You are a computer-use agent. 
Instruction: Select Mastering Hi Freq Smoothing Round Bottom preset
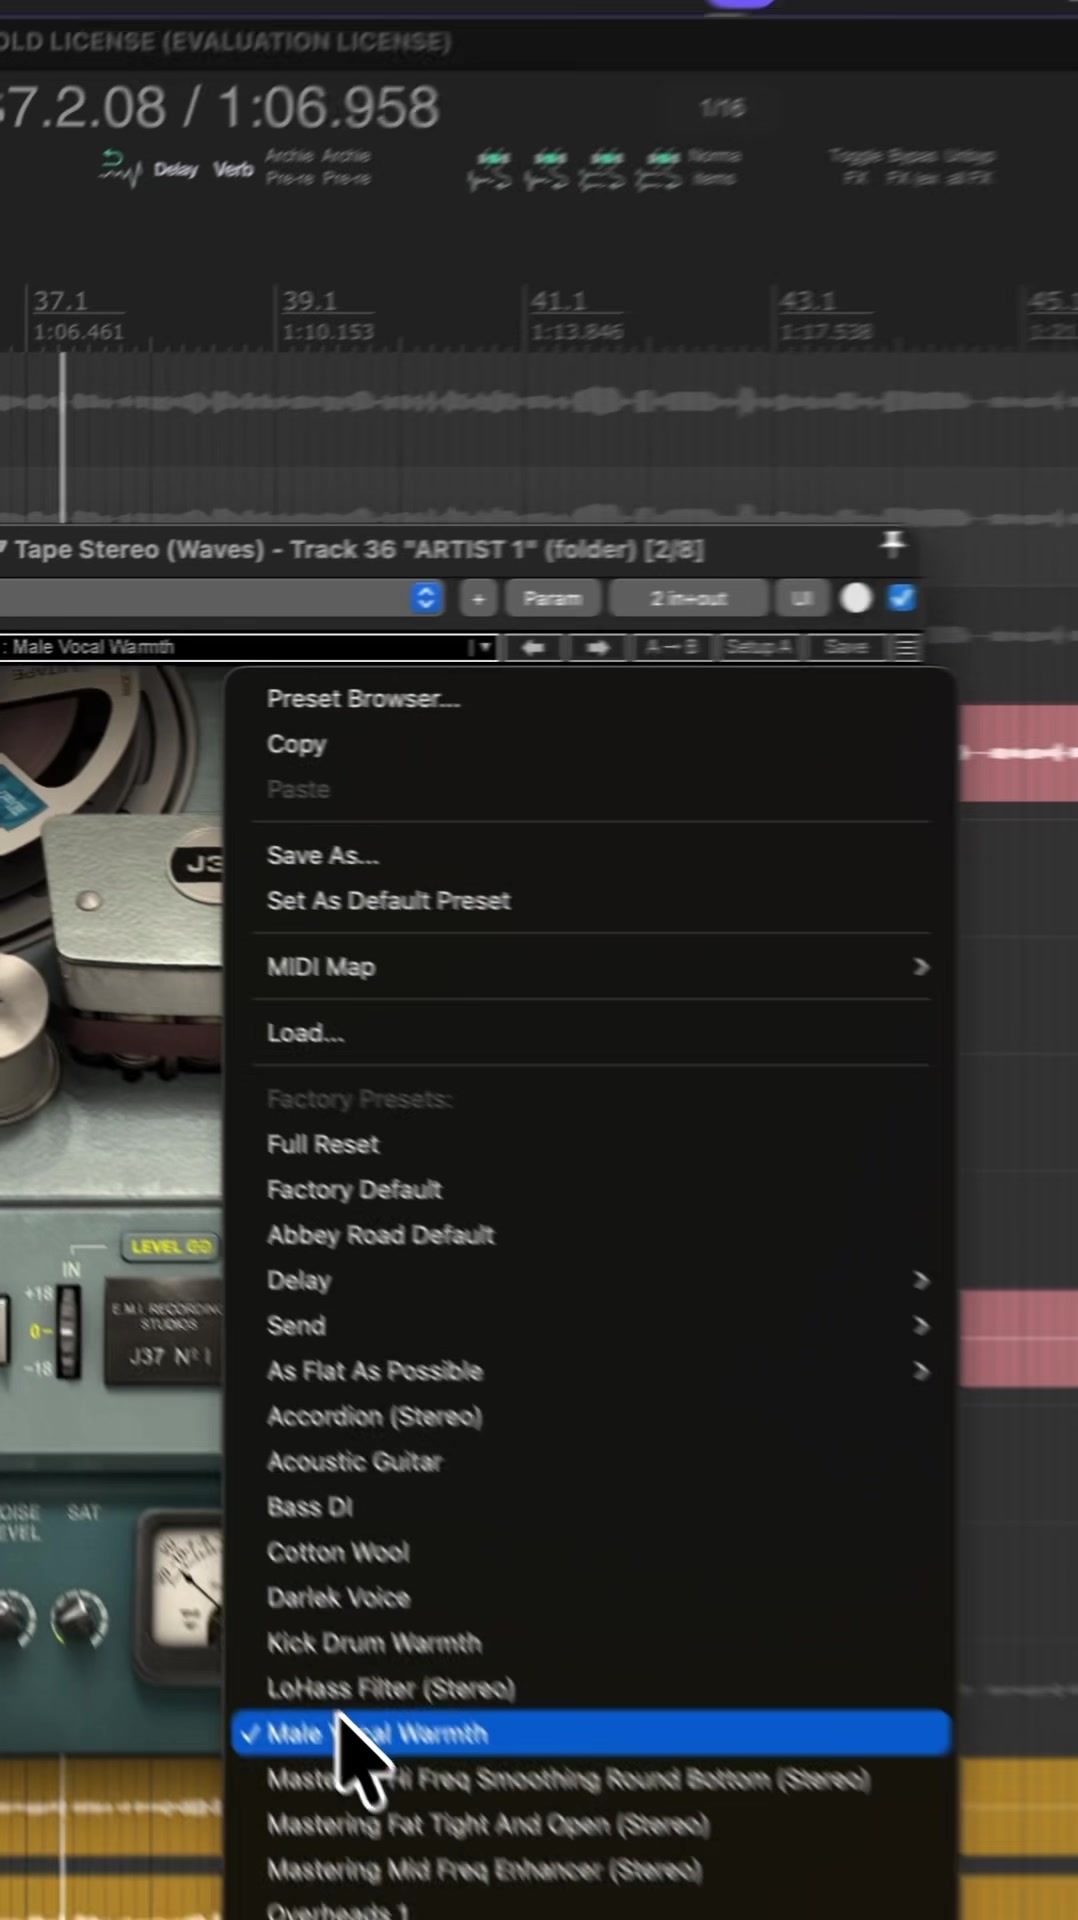(x=590, y=1779)
